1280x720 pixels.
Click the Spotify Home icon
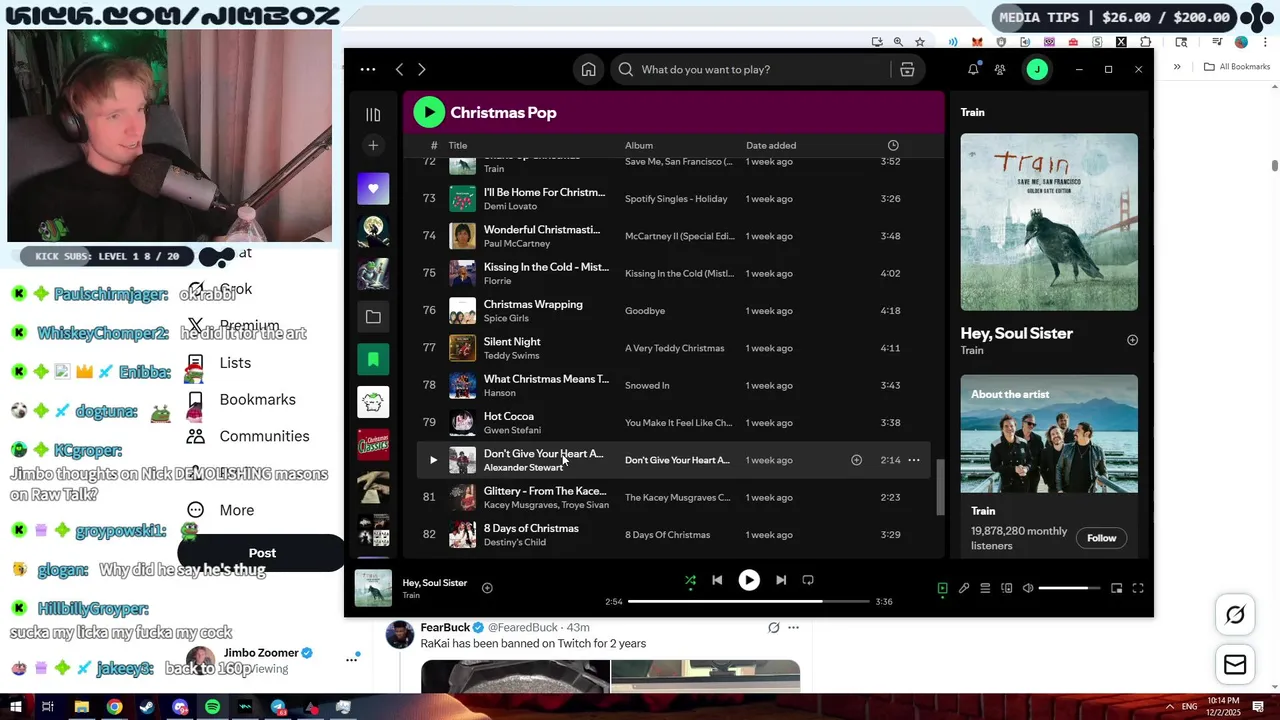coord(588,69)
